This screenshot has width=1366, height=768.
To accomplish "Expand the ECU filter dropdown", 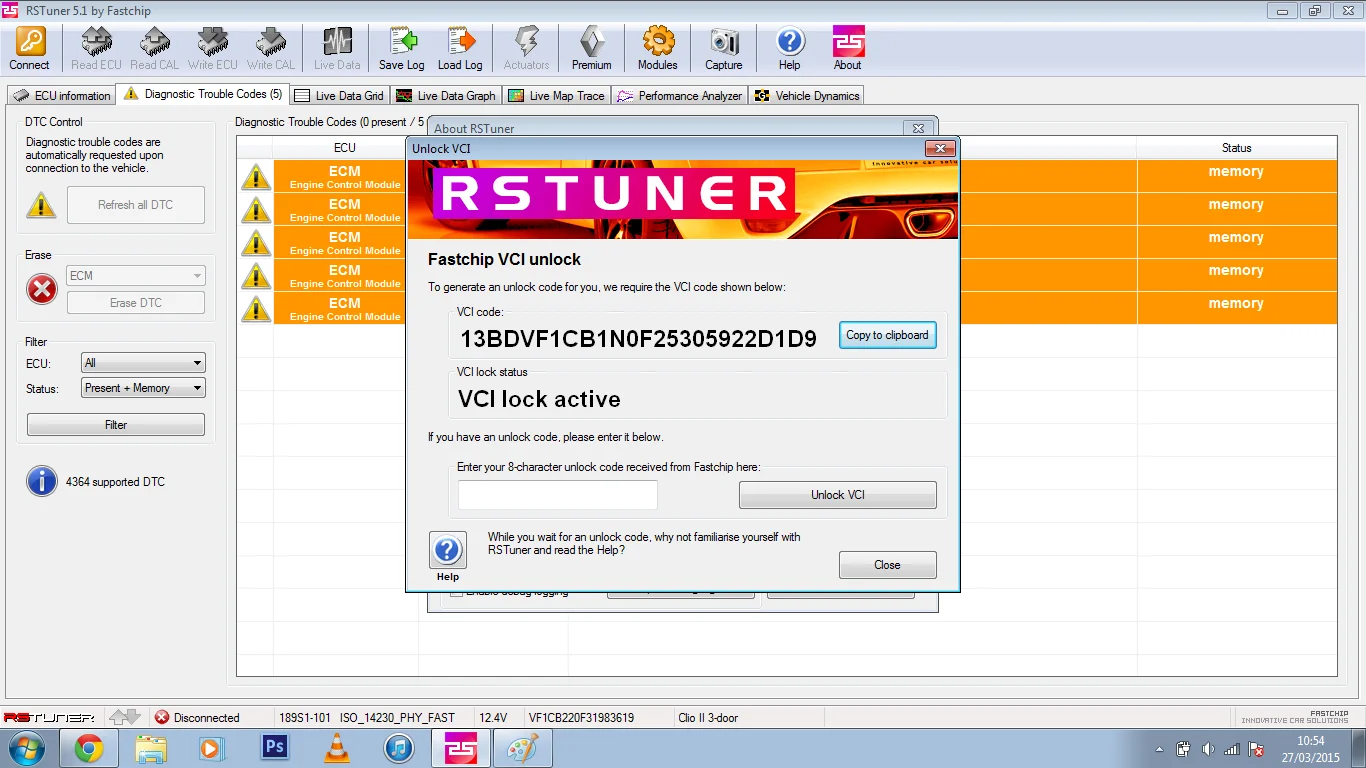I will click(143, 363).
